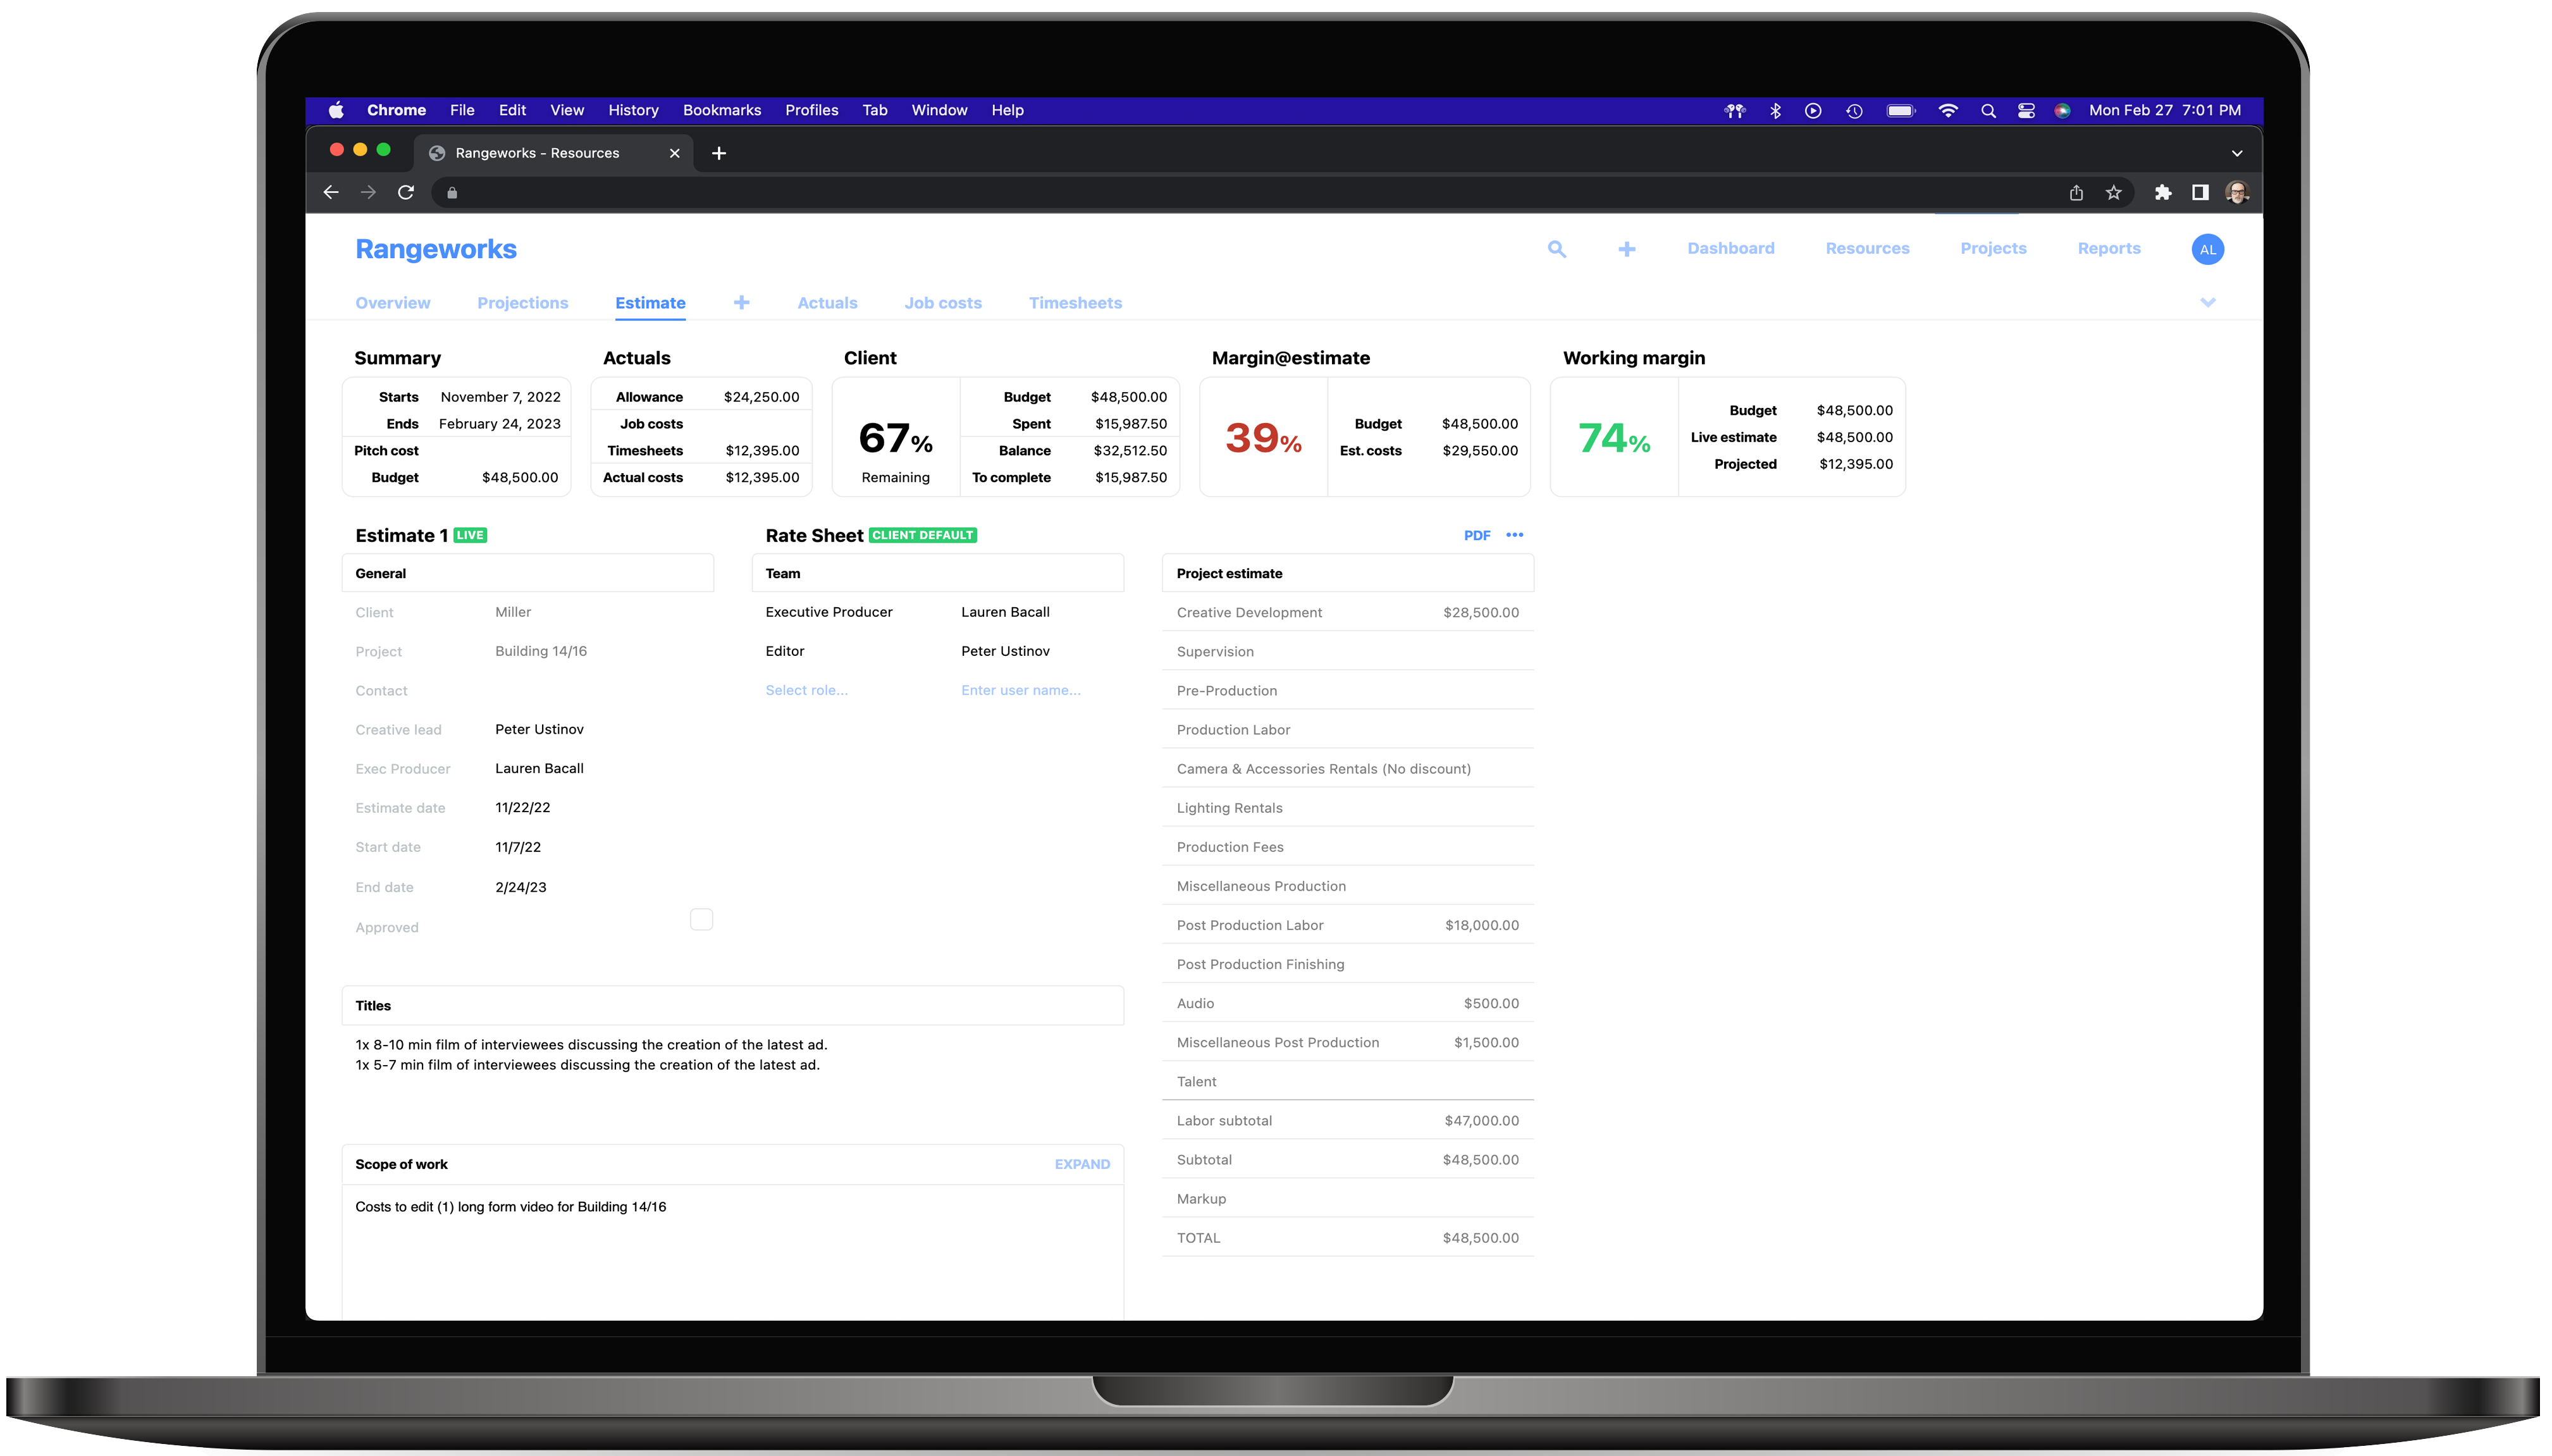Open Bluetooth status in the menu bar
Viewport: 2552px width, 1456px height.
click(1776, 111)
